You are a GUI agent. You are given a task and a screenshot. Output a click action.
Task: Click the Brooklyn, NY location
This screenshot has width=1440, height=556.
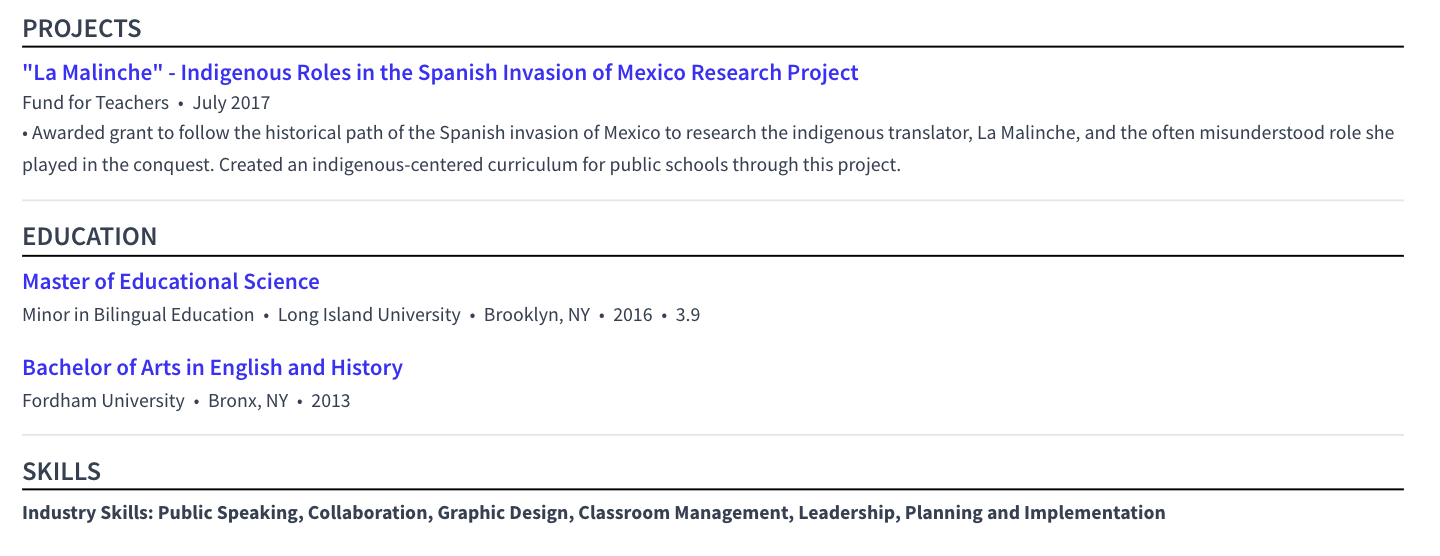click(x=537, y=315)
